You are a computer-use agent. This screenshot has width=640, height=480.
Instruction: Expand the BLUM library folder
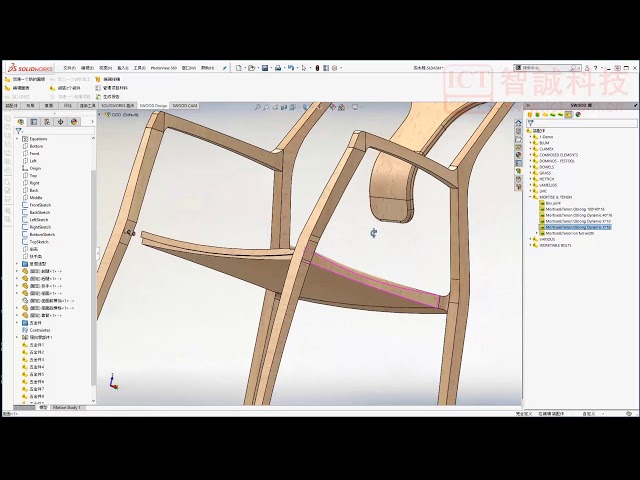[531, 143]
